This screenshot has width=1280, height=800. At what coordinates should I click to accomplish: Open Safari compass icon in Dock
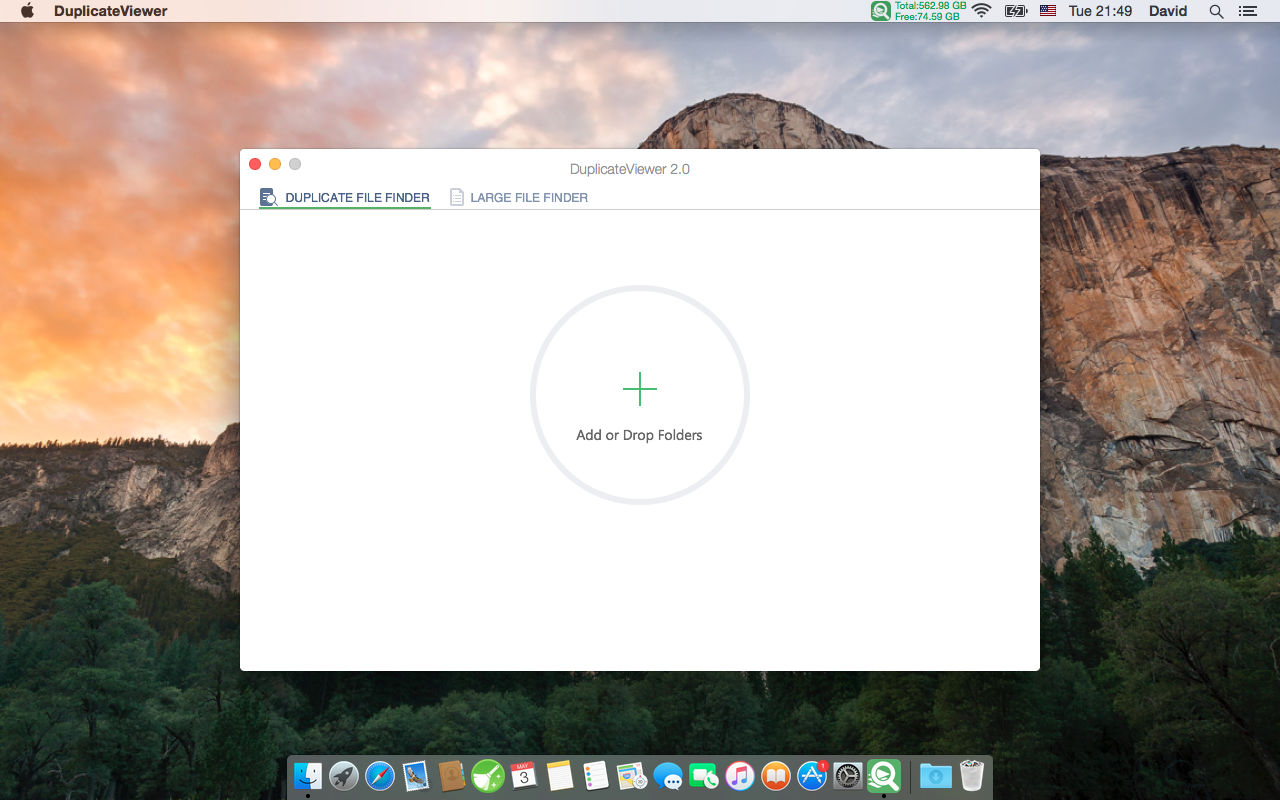(x=380, y=775)
